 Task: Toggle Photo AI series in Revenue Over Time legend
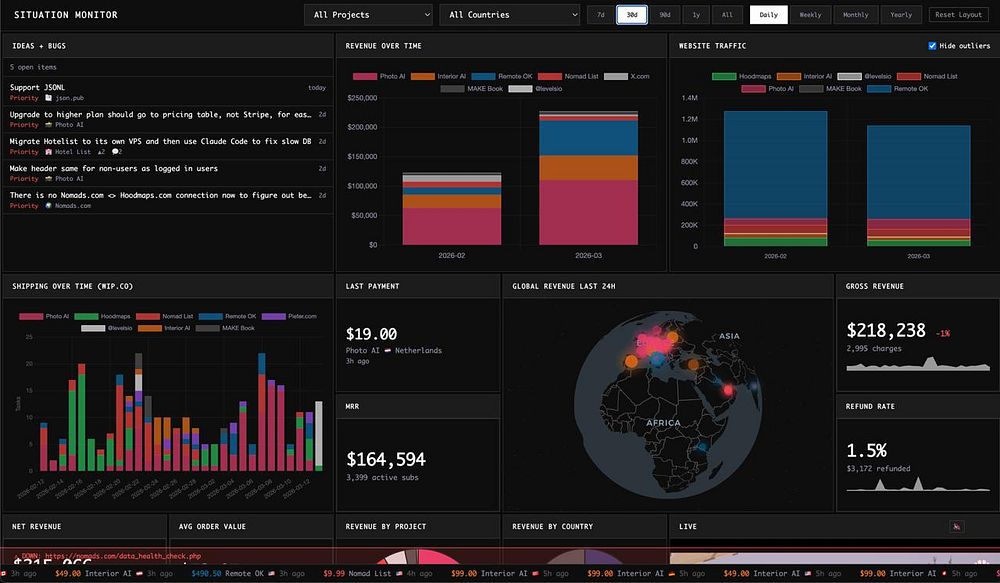coord(379,76)
